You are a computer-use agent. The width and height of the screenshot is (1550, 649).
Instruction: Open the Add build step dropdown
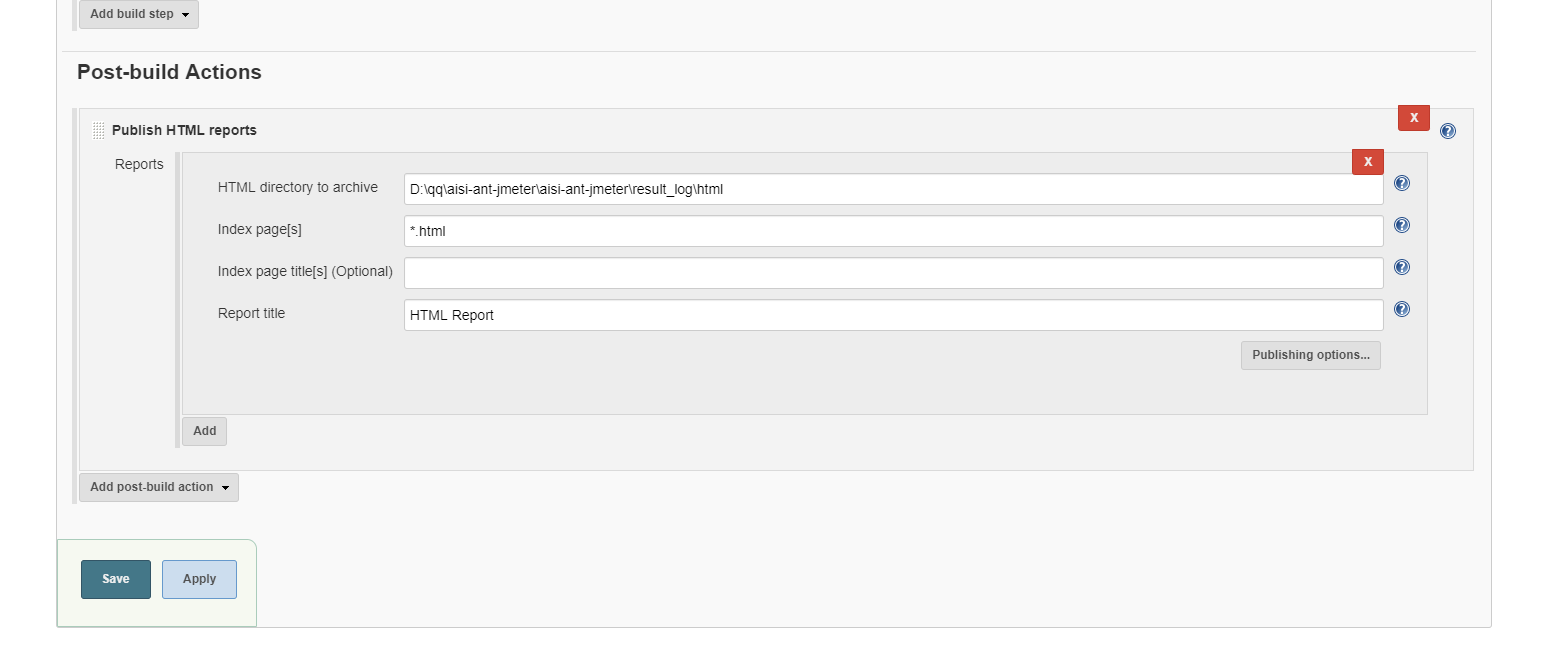(138, 14)
